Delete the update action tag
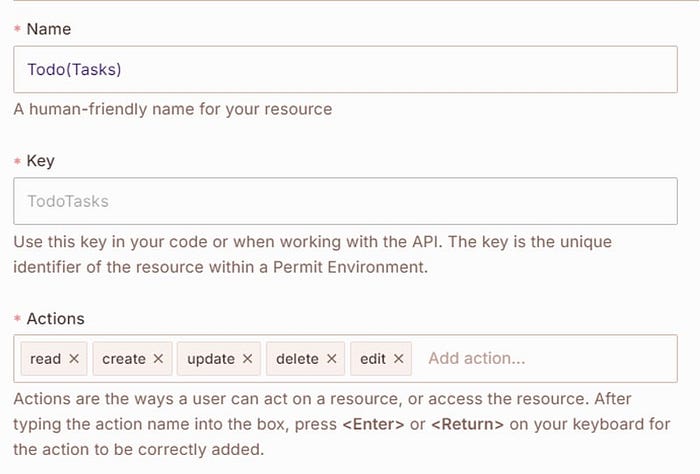Screen dimensions: 700x474 click(248, 358)
